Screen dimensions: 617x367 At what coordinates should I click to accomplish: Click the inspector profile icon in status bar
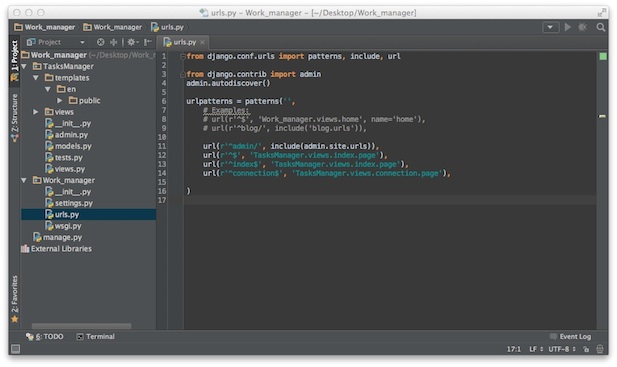tap(600, 349)
